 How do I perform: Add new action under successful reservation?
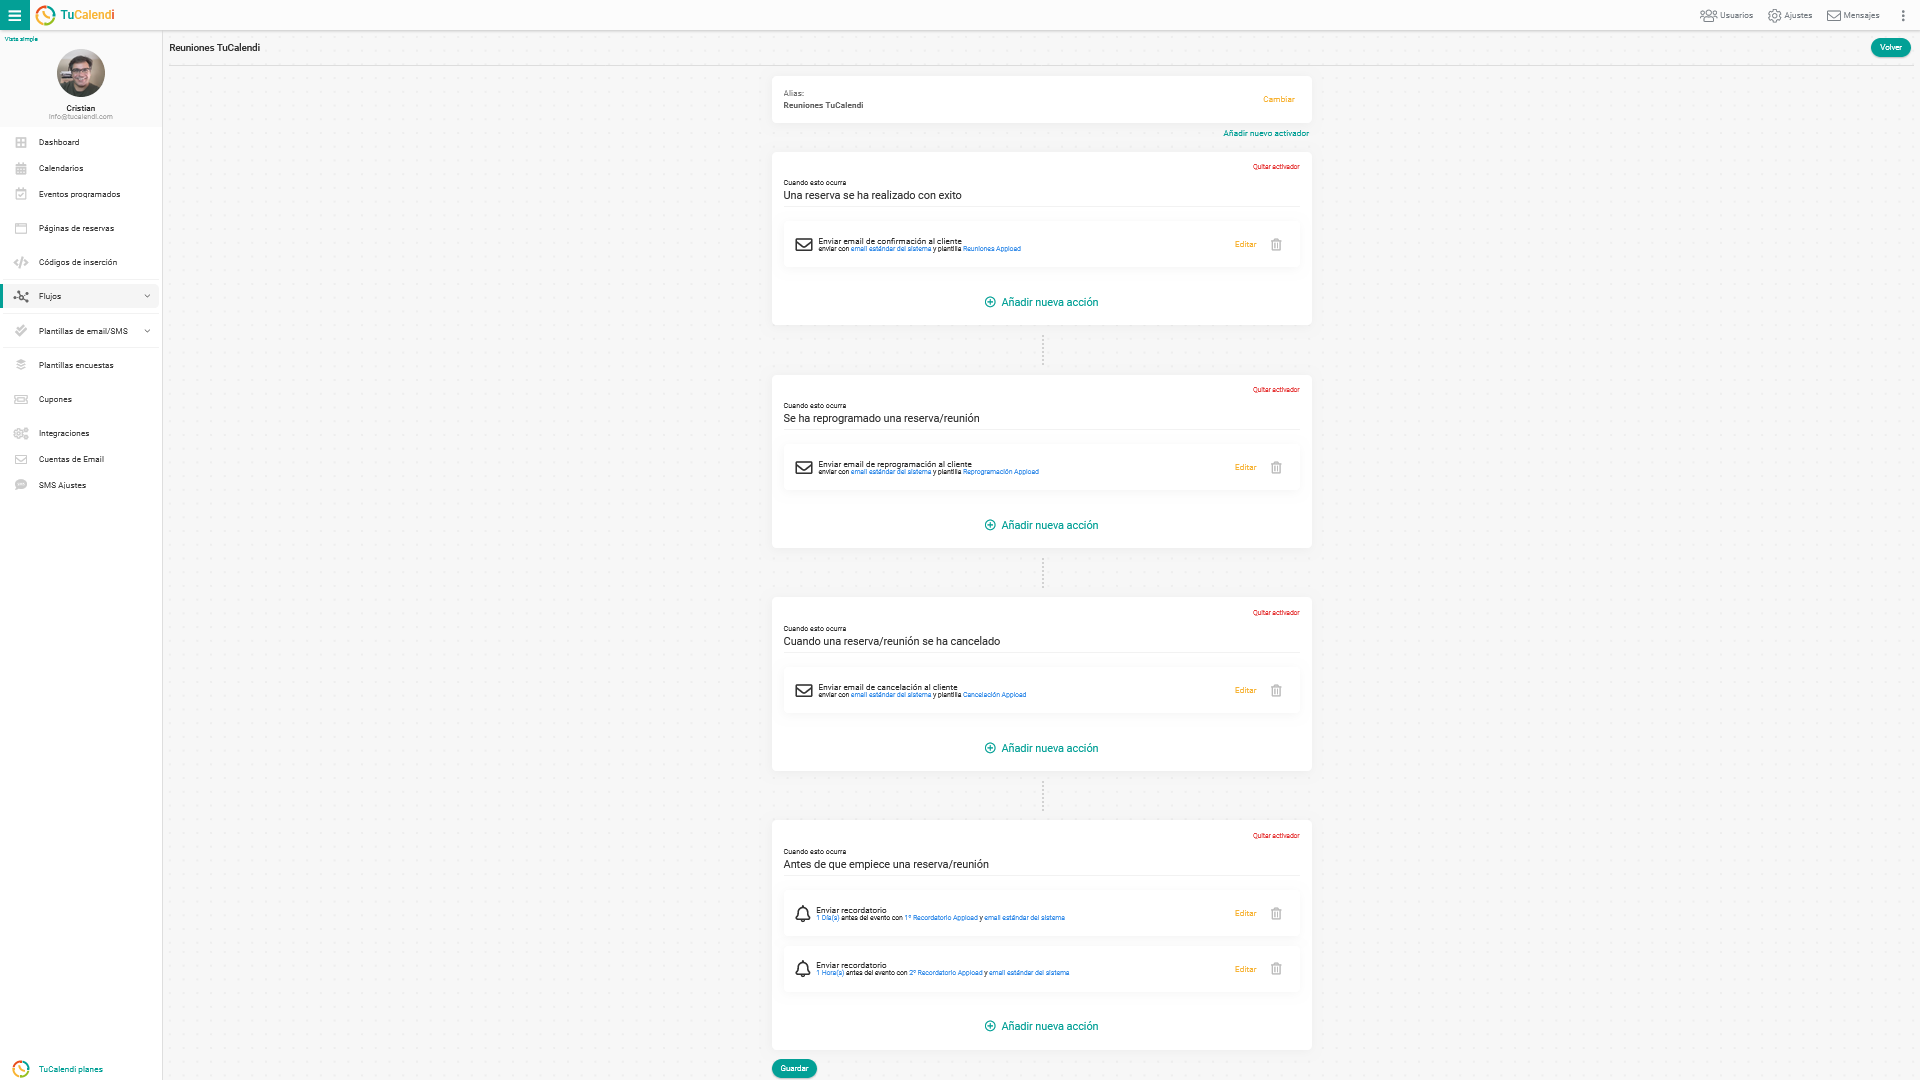coord(1041,302)
